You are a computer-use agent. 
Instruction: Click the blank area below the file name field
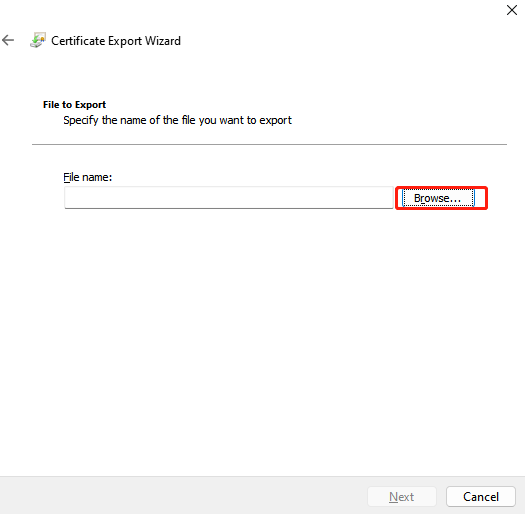tap(262, 335)
